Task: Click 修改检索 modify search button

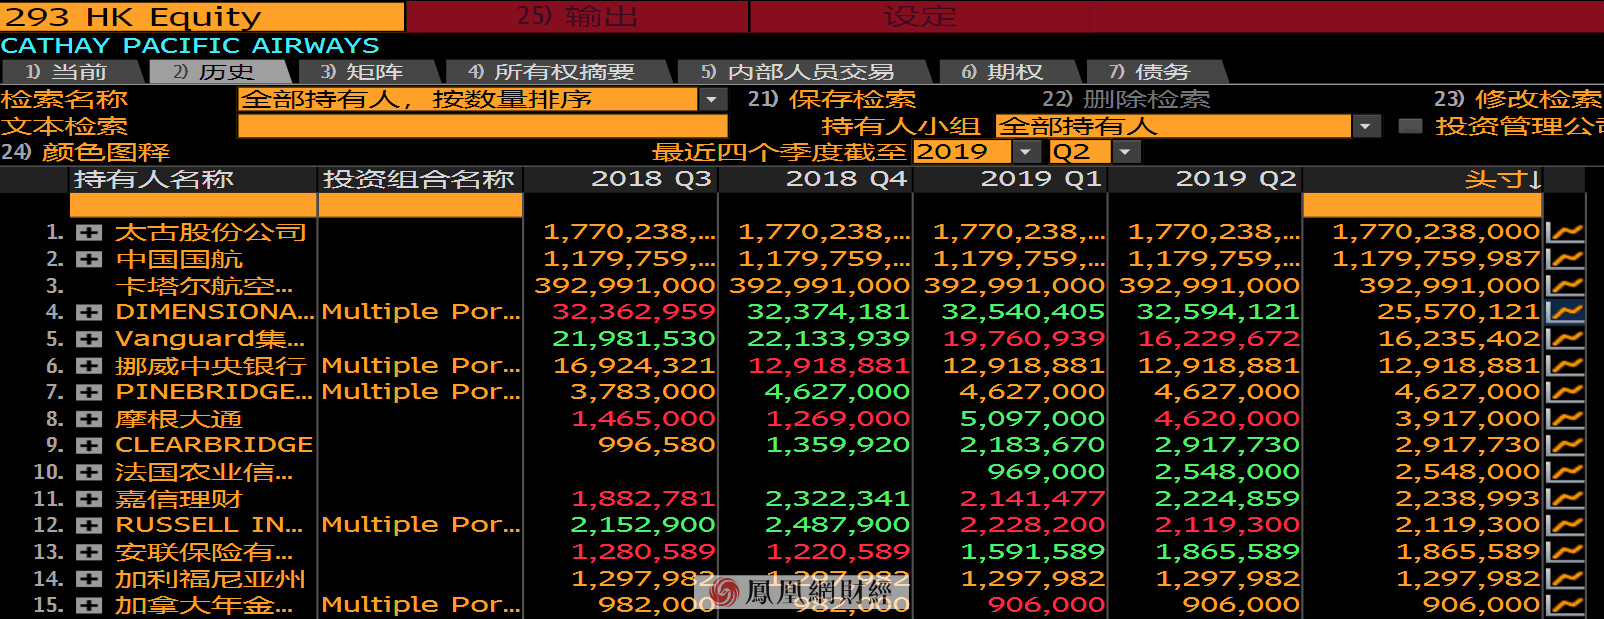Action: tap(1518, 99)
